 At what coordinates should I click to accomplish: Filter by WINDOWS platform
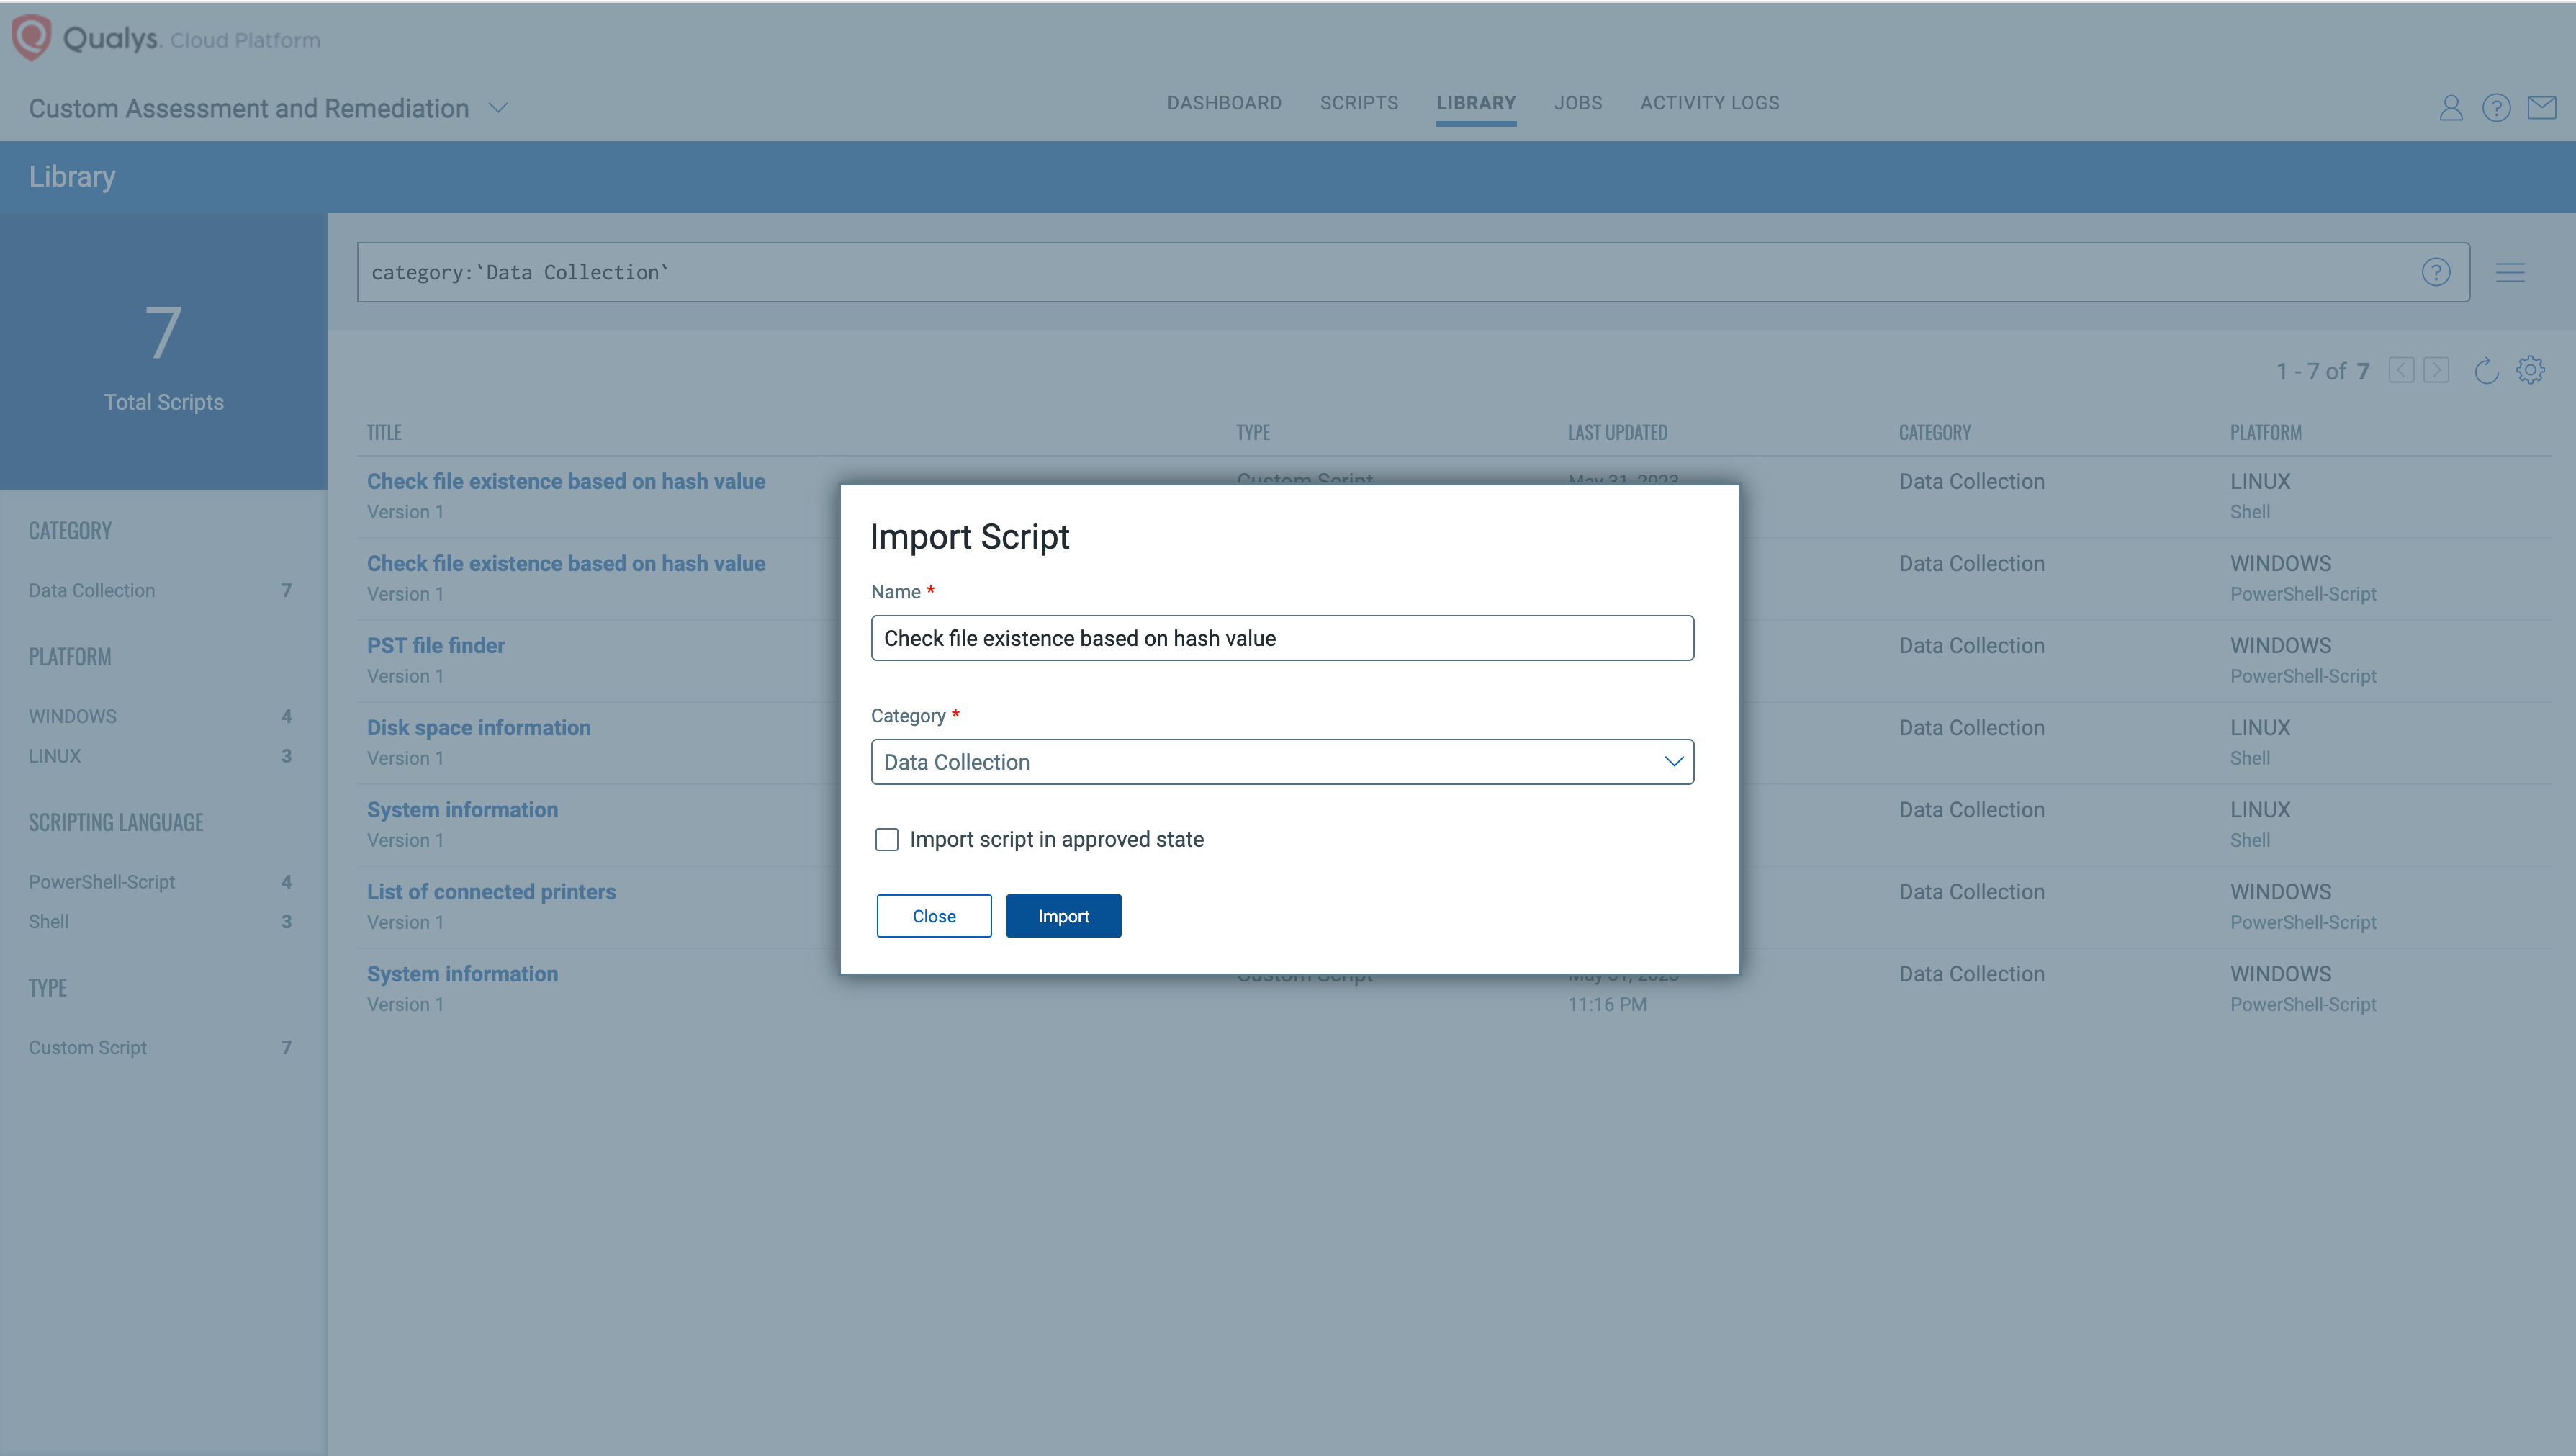[73, 716]
